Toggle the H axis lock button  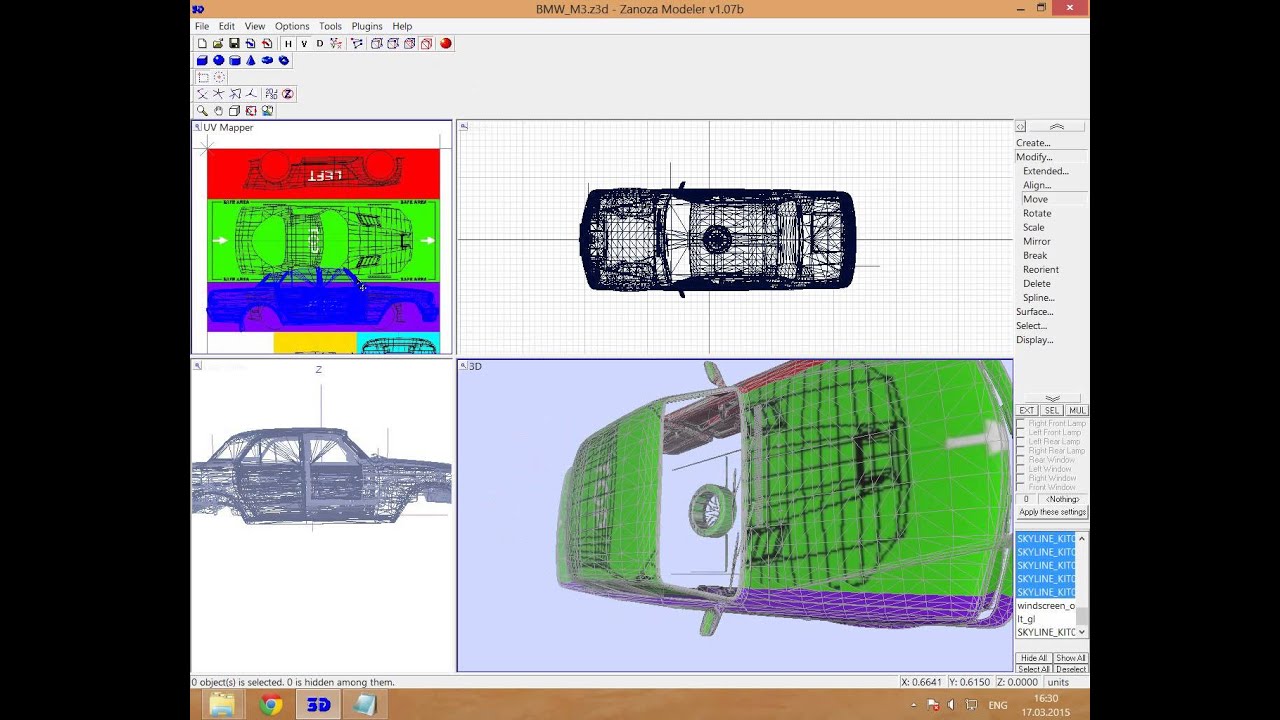288,44
